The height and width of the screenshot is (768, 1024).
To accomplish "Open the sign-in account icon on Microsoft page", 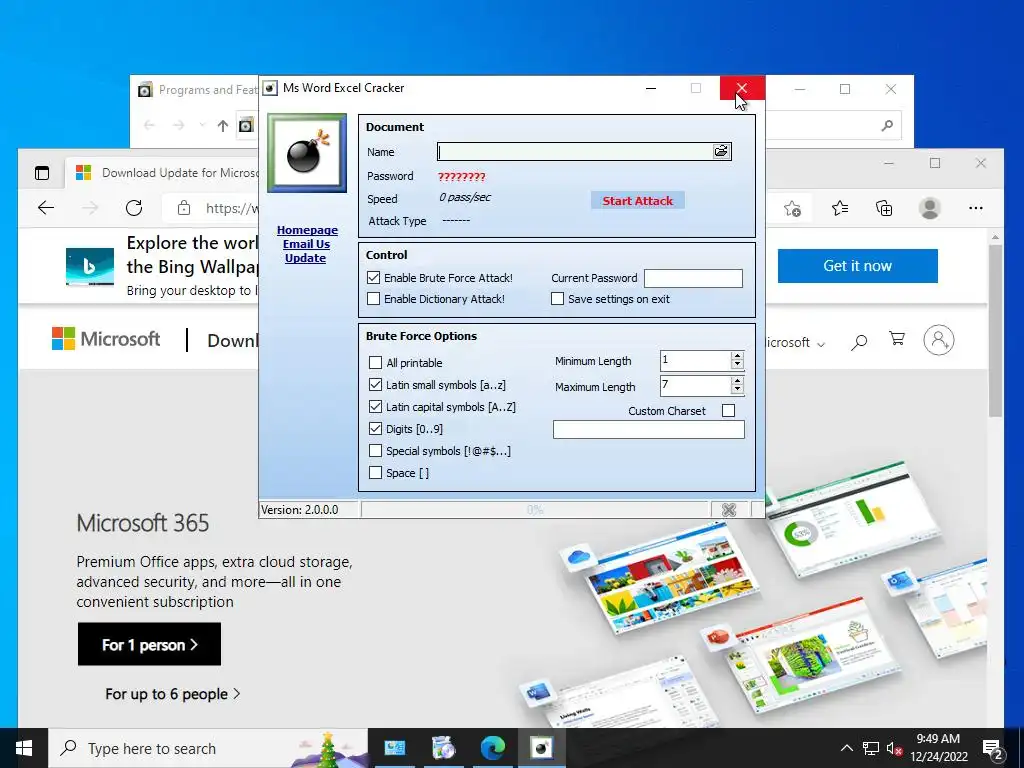I will click(x=938, y=340).
